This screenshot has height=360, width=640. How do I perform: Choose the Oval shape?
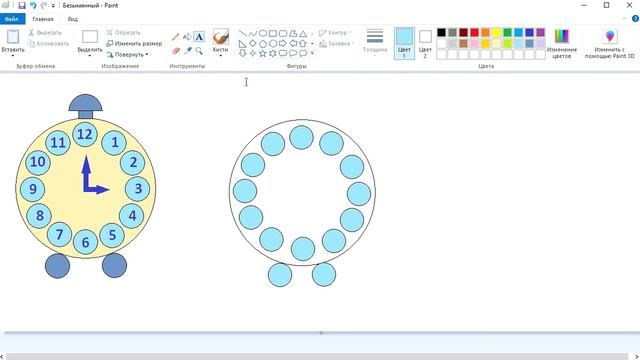point(263,33)
